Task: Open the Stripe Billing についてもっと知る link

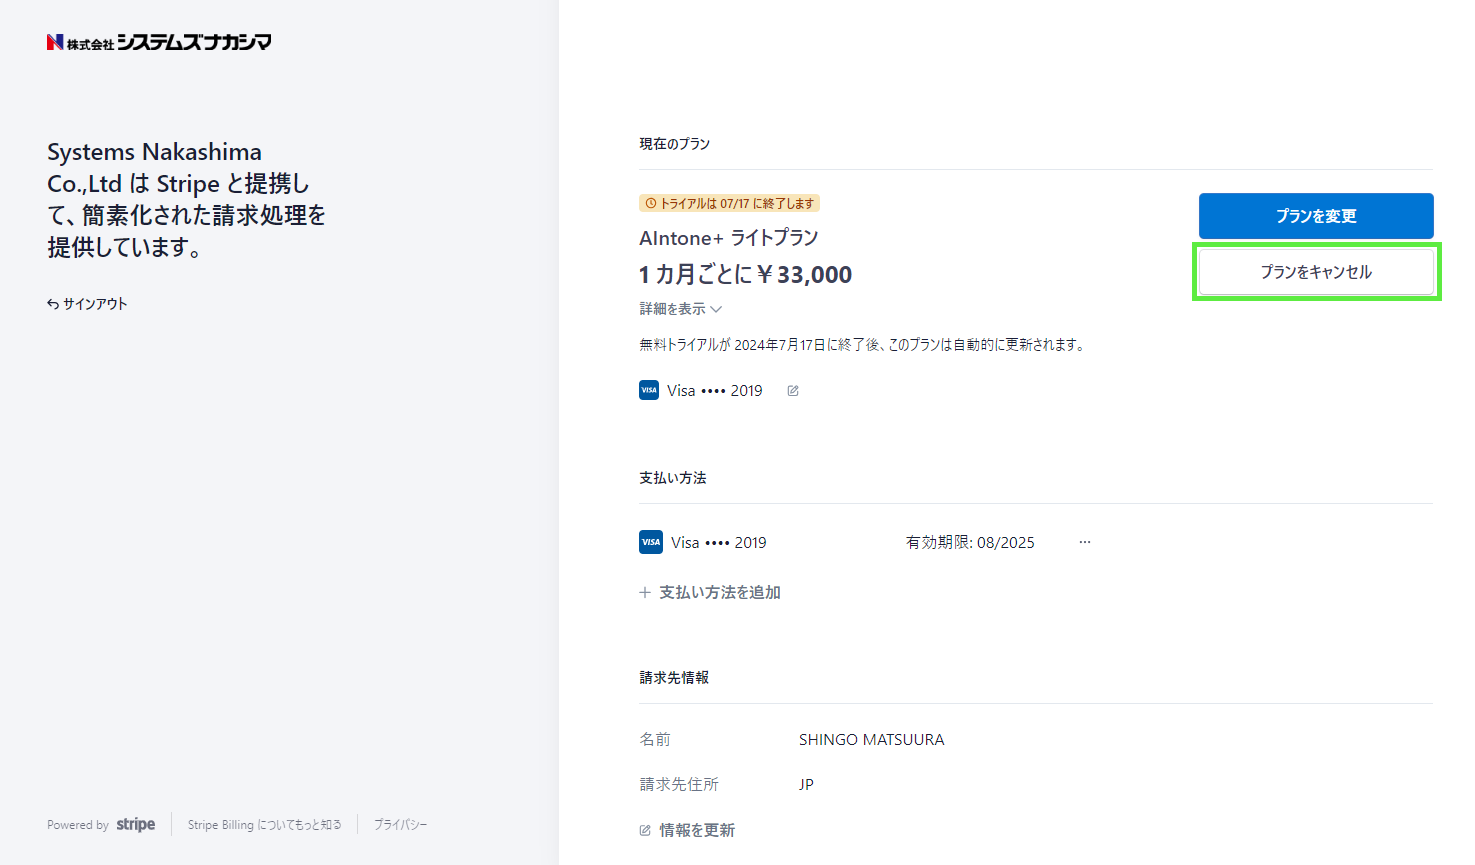Action: pos(264,825)
